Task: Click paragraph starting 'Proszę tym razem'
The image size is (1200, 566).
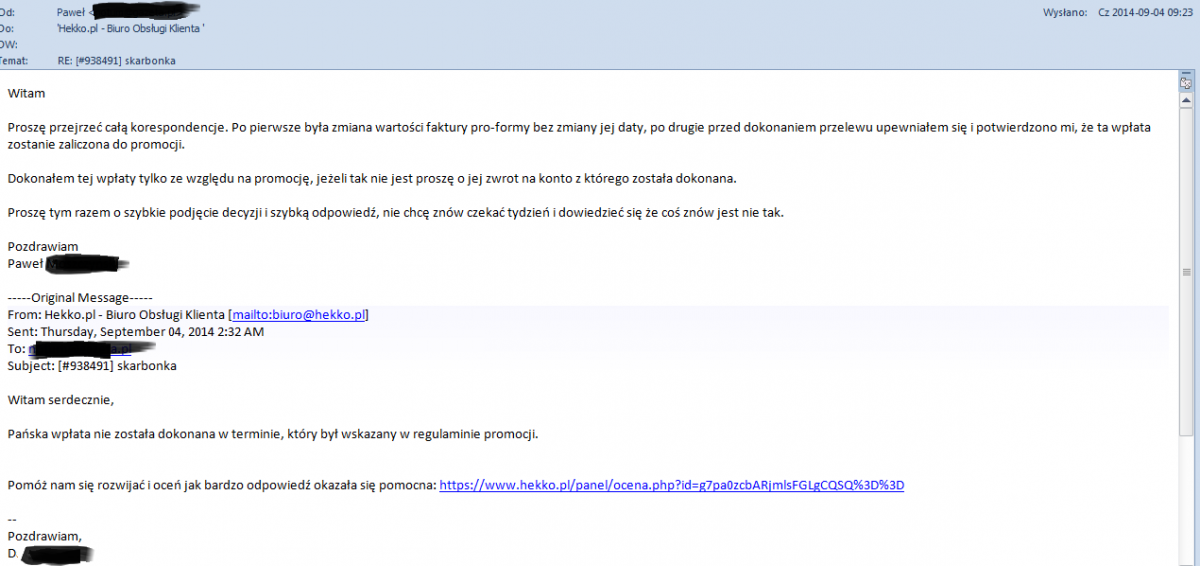Action: [395, 212]
